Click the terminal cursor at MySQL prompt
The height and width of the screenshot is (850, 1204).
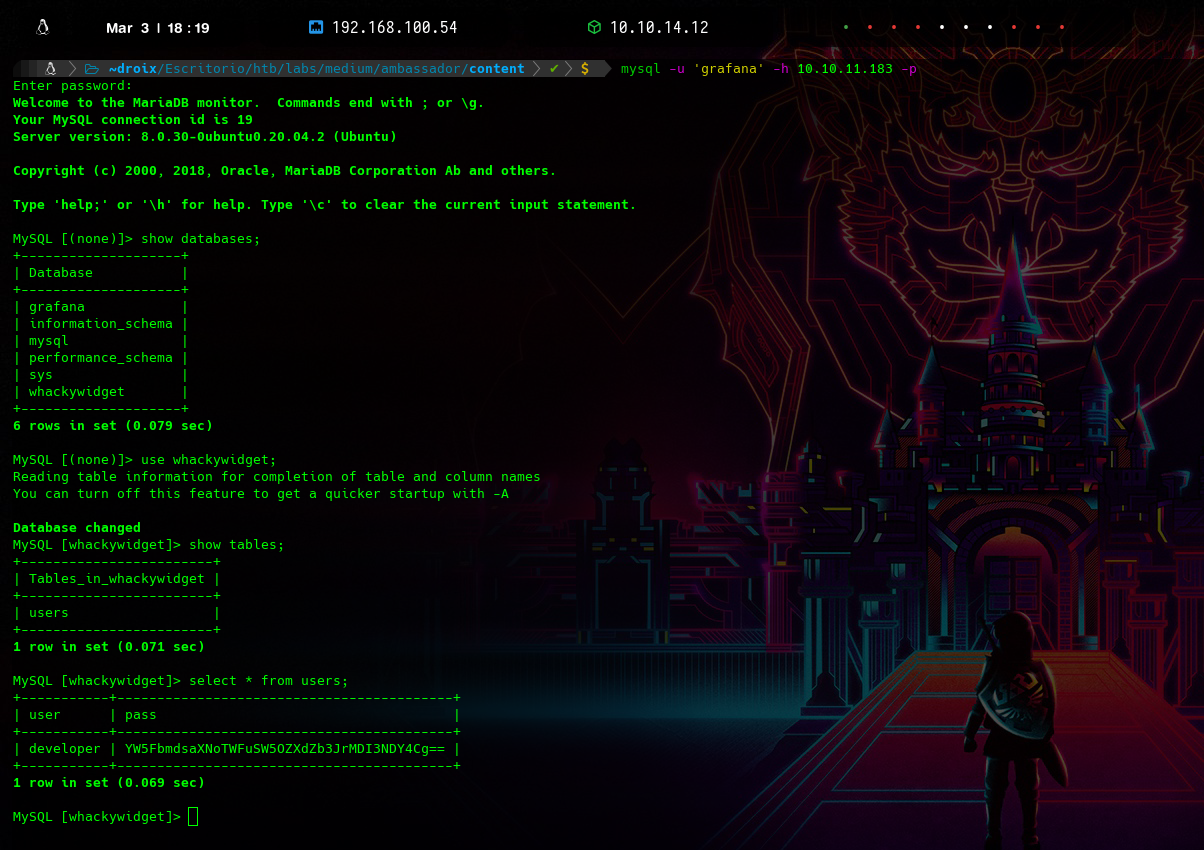coord(193,817)
